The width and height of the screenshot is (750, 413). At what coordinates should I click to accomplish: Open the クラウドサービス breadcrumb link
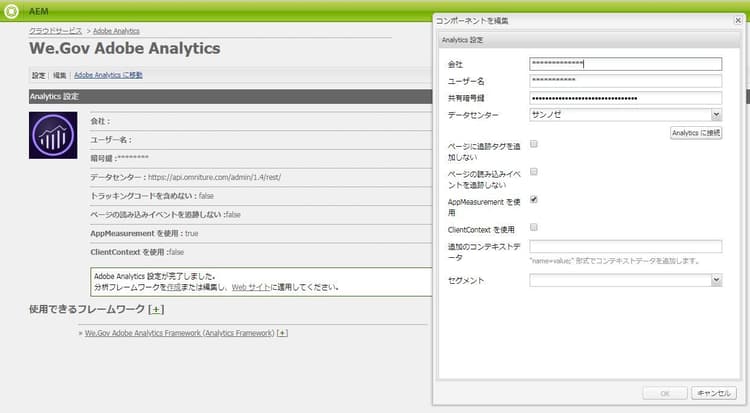[55, 31]
